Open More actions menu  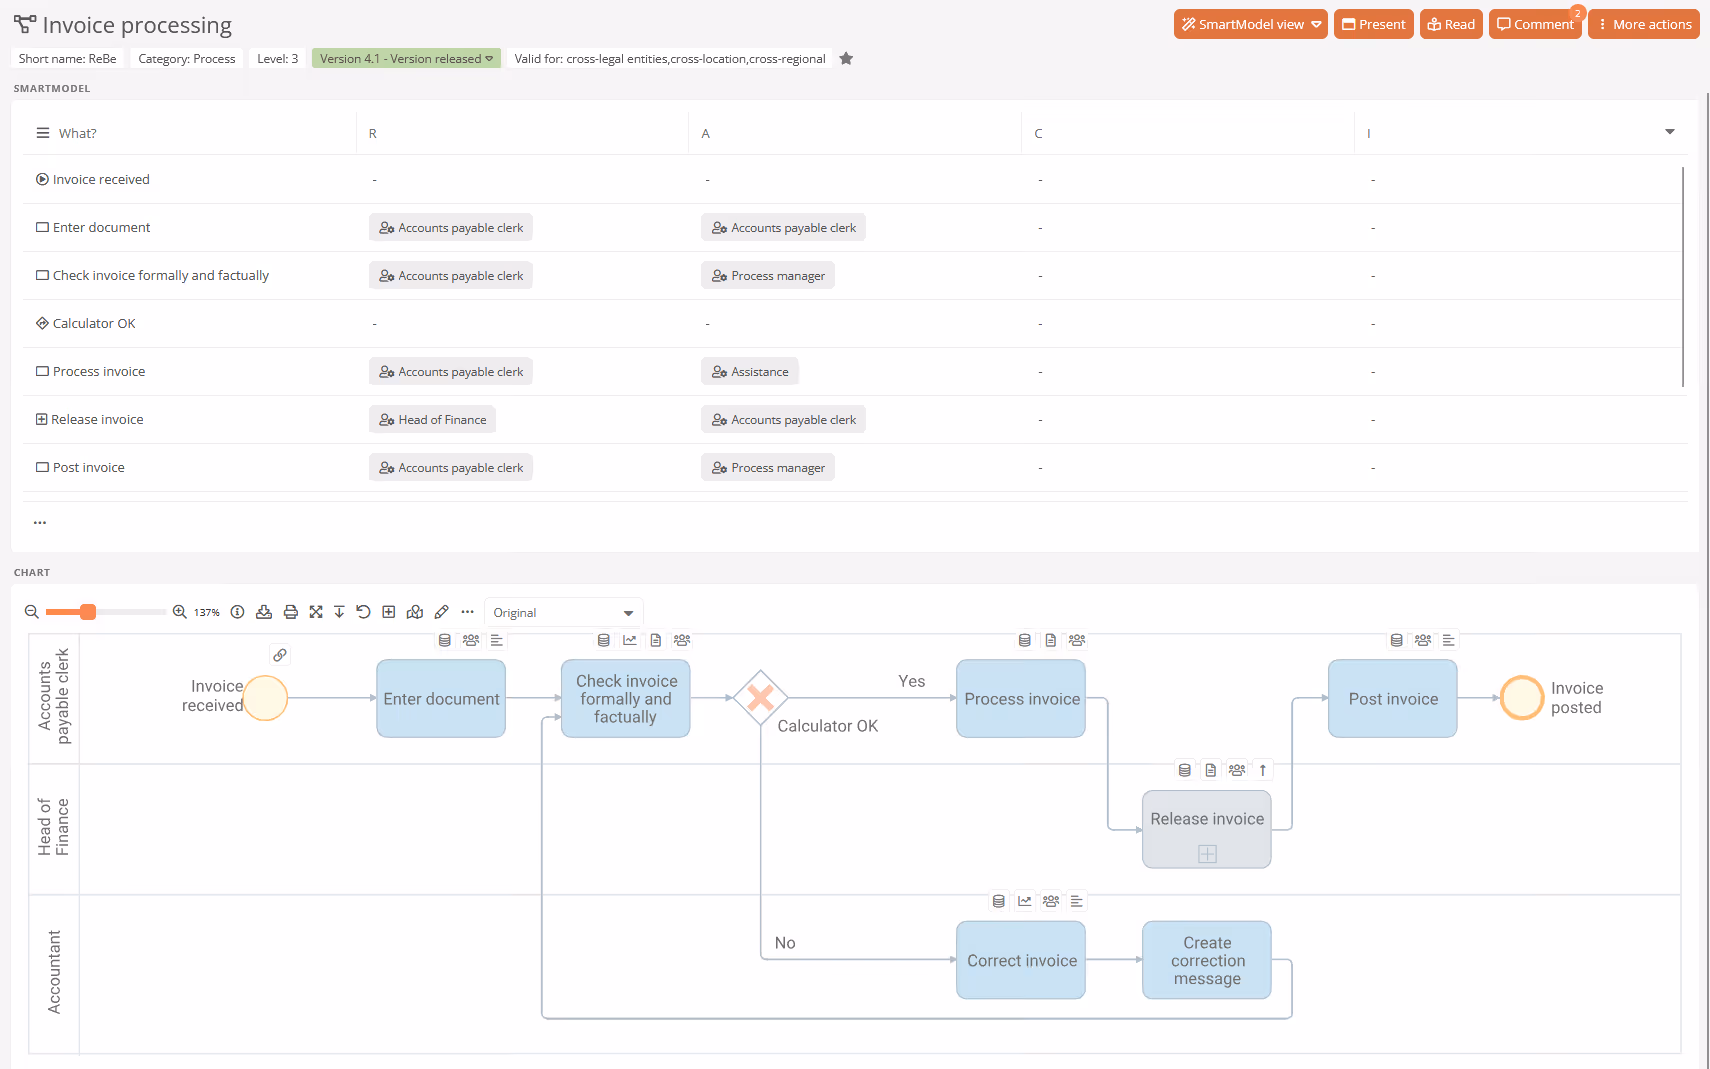point(1644,25)
